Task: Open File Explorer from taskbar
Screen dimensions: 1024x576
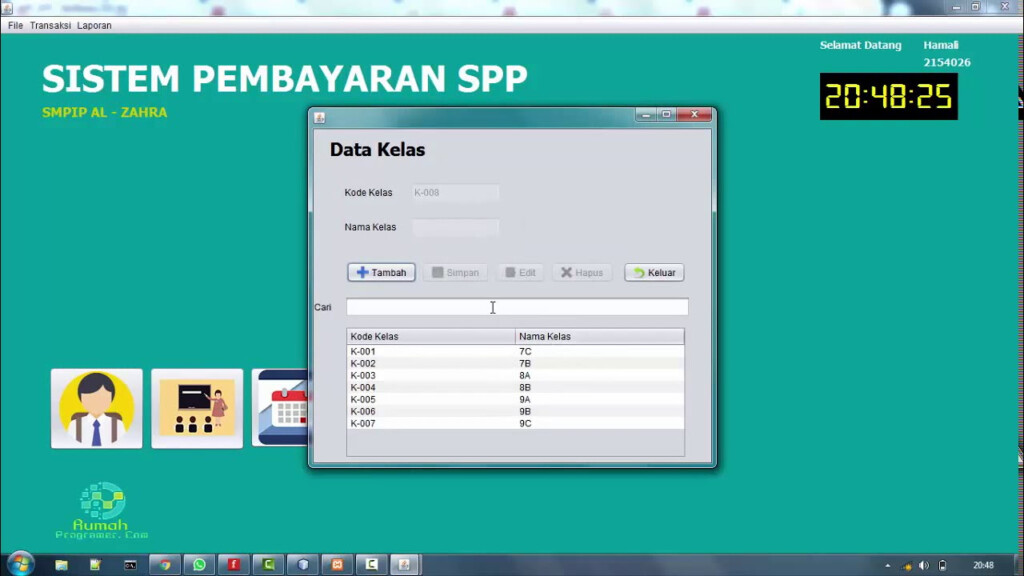Action: 61,565
